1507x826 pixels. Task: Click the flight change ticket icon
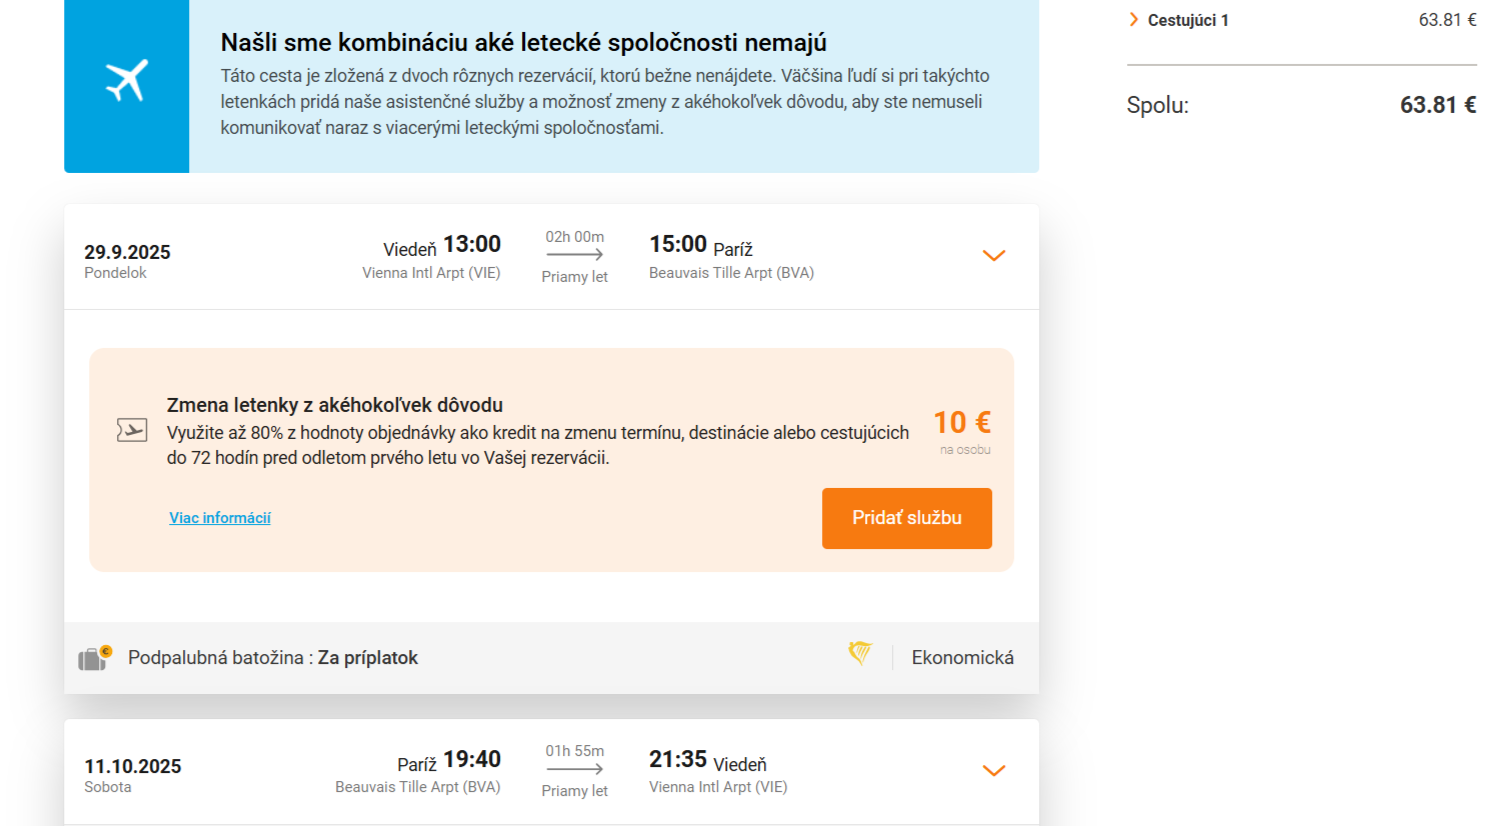coord(132,430)
